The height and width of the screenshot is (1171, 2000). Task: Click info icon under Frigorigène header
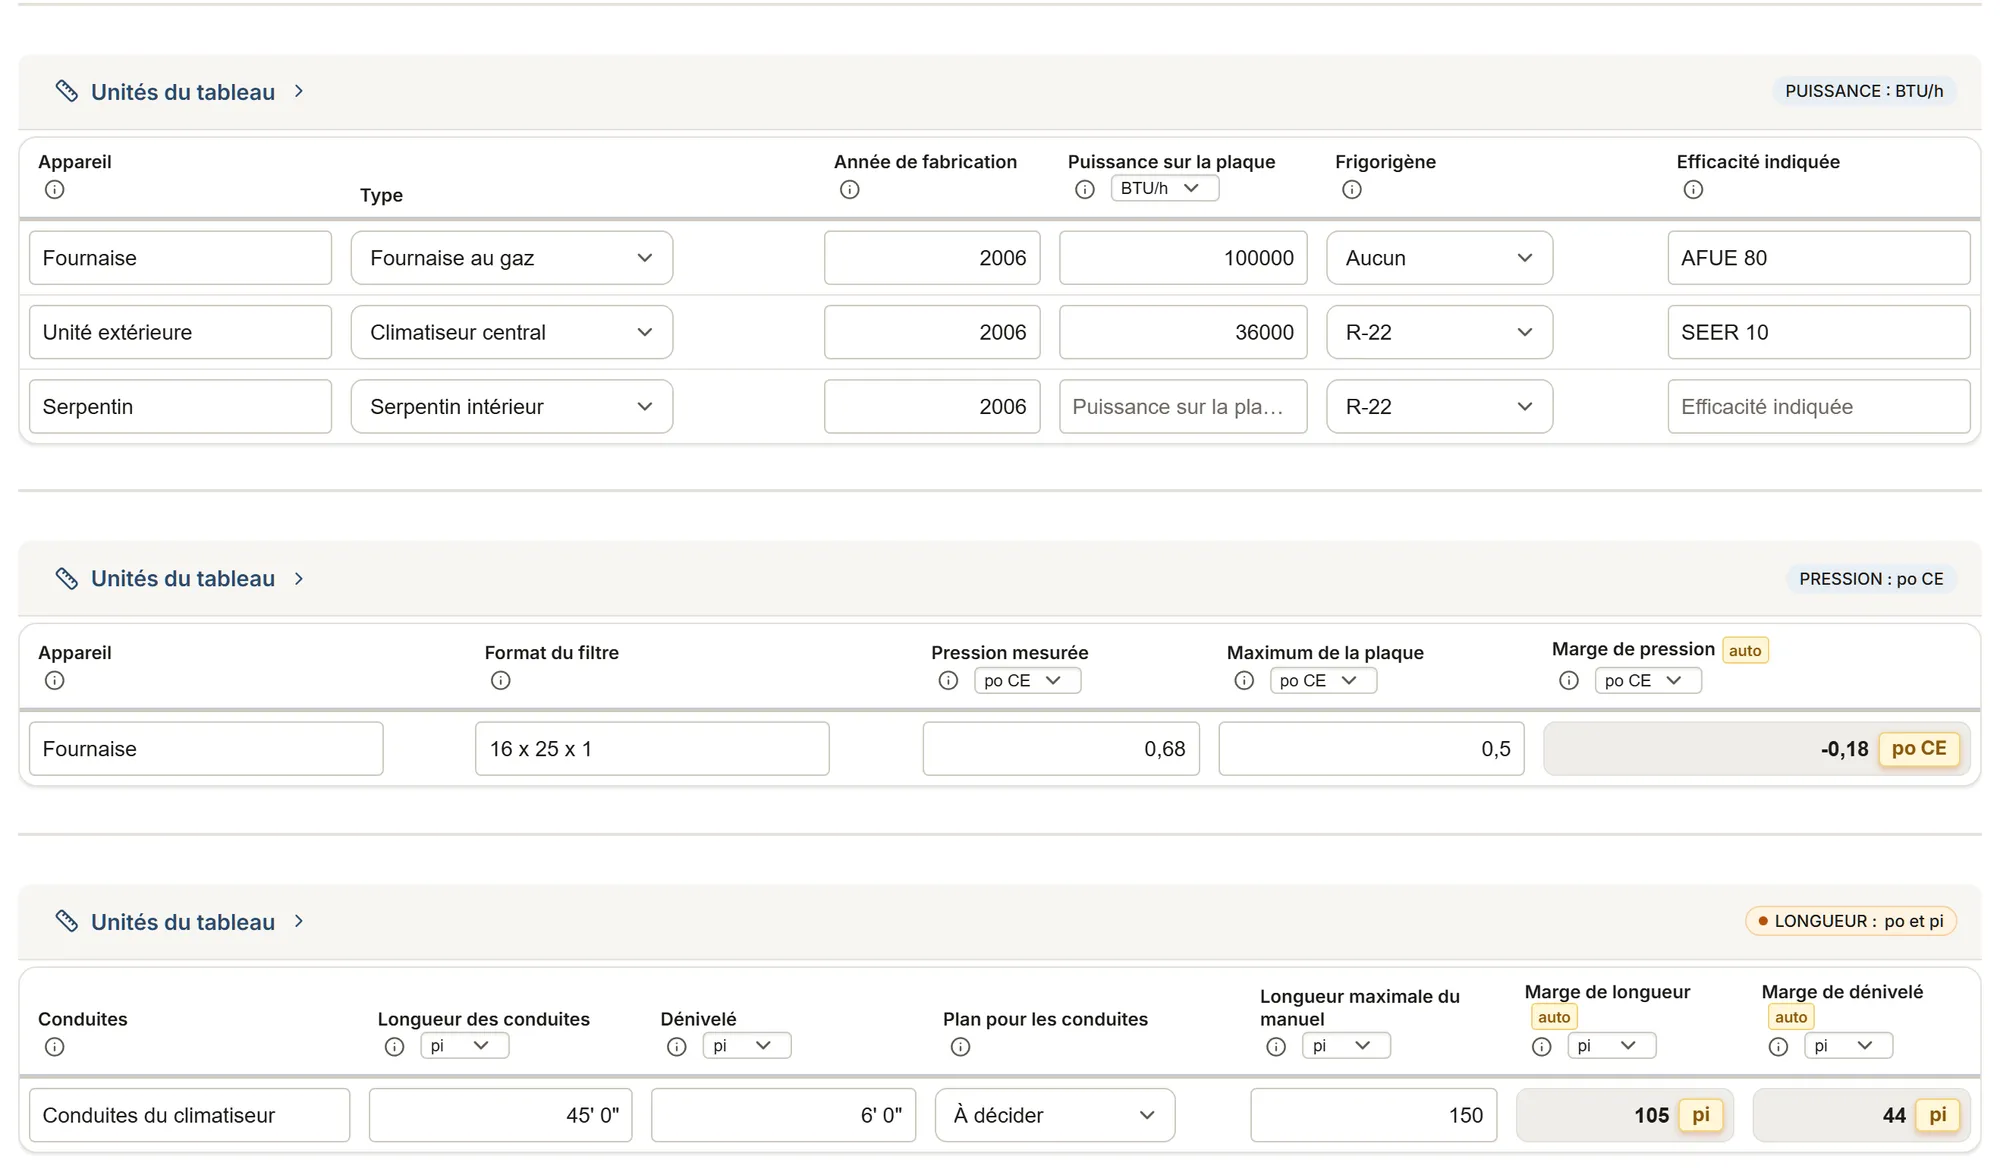(x=1351, y=189)
